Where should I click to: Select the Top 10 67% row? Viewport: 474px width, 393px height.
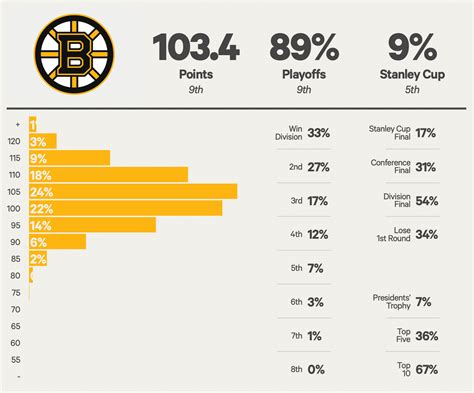point(418,369)
